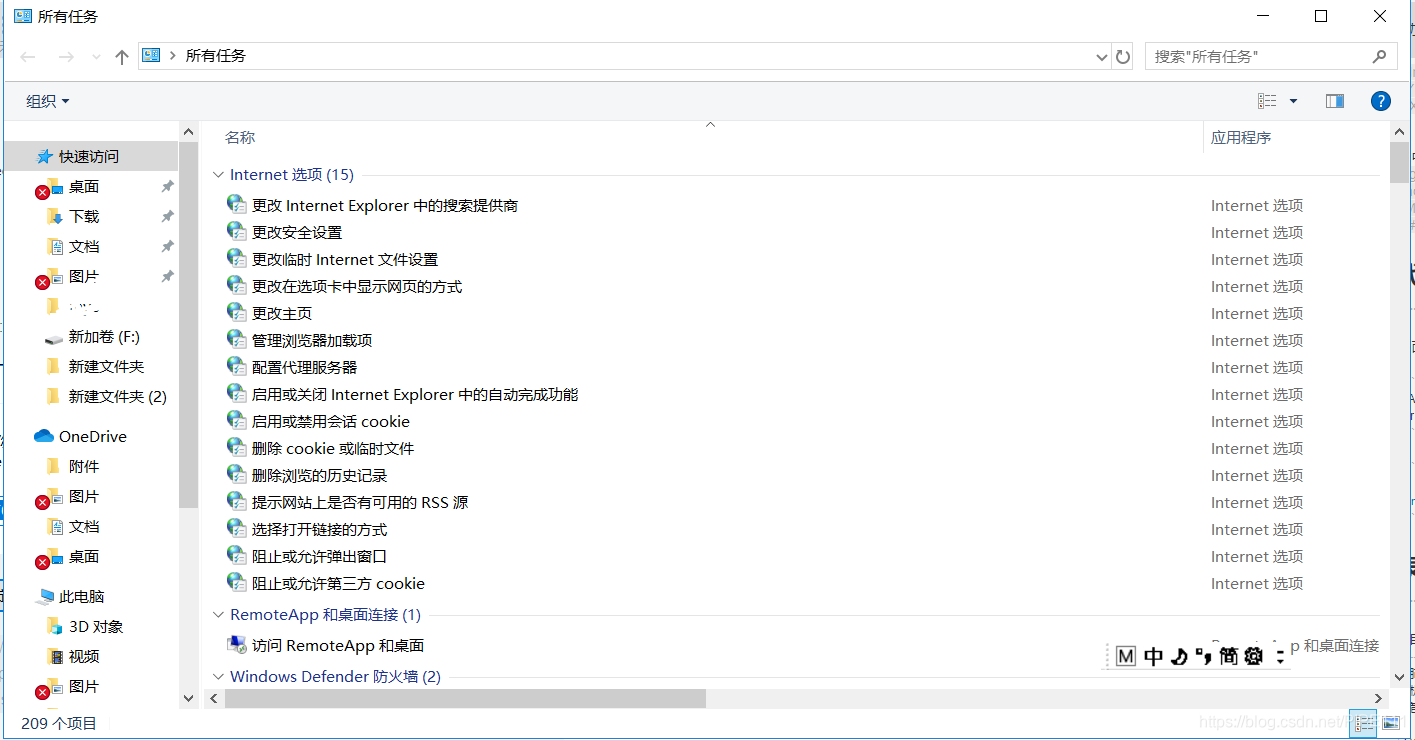
Task: Toggle the IME punctuation mode button
Action: coord(1203,656)
